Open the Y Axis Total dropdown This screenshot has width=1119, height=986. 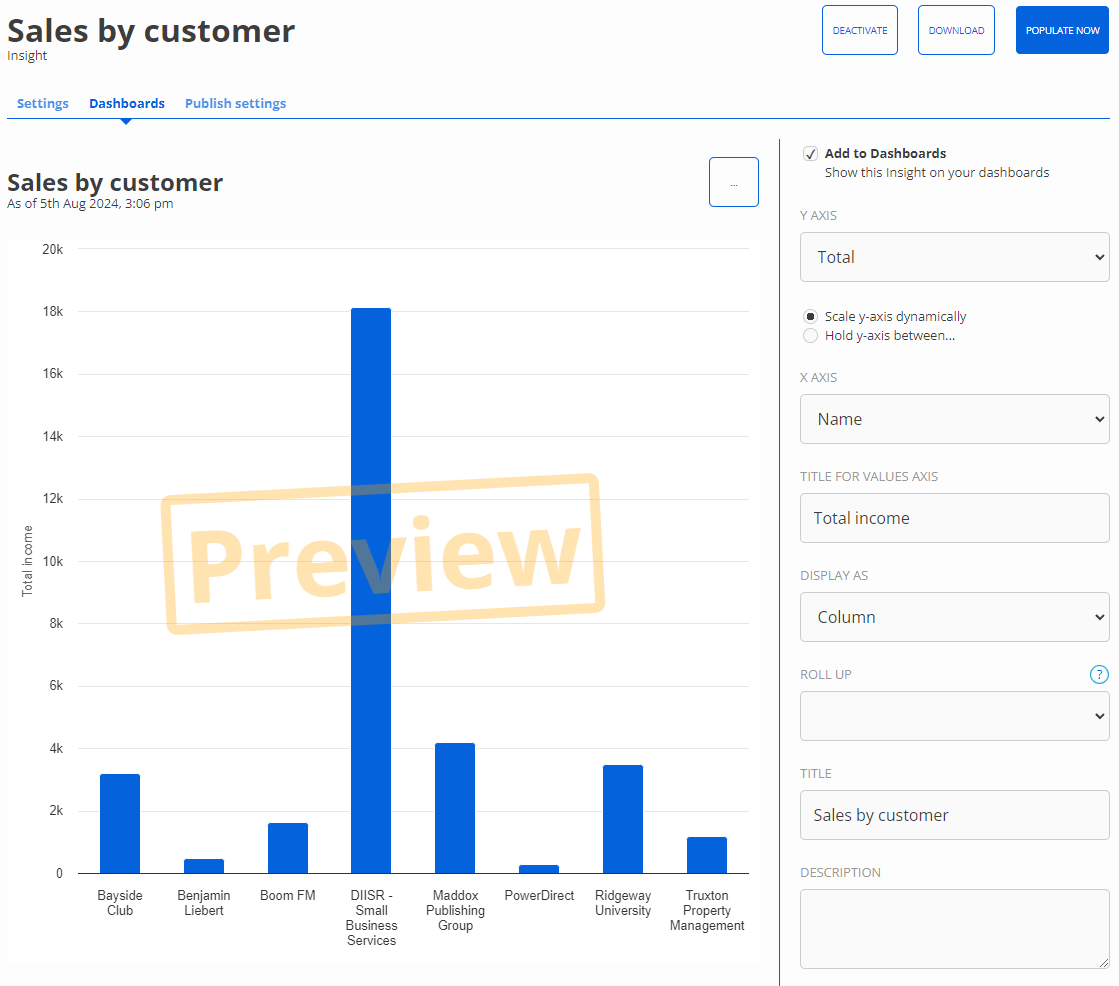(954, 257)
